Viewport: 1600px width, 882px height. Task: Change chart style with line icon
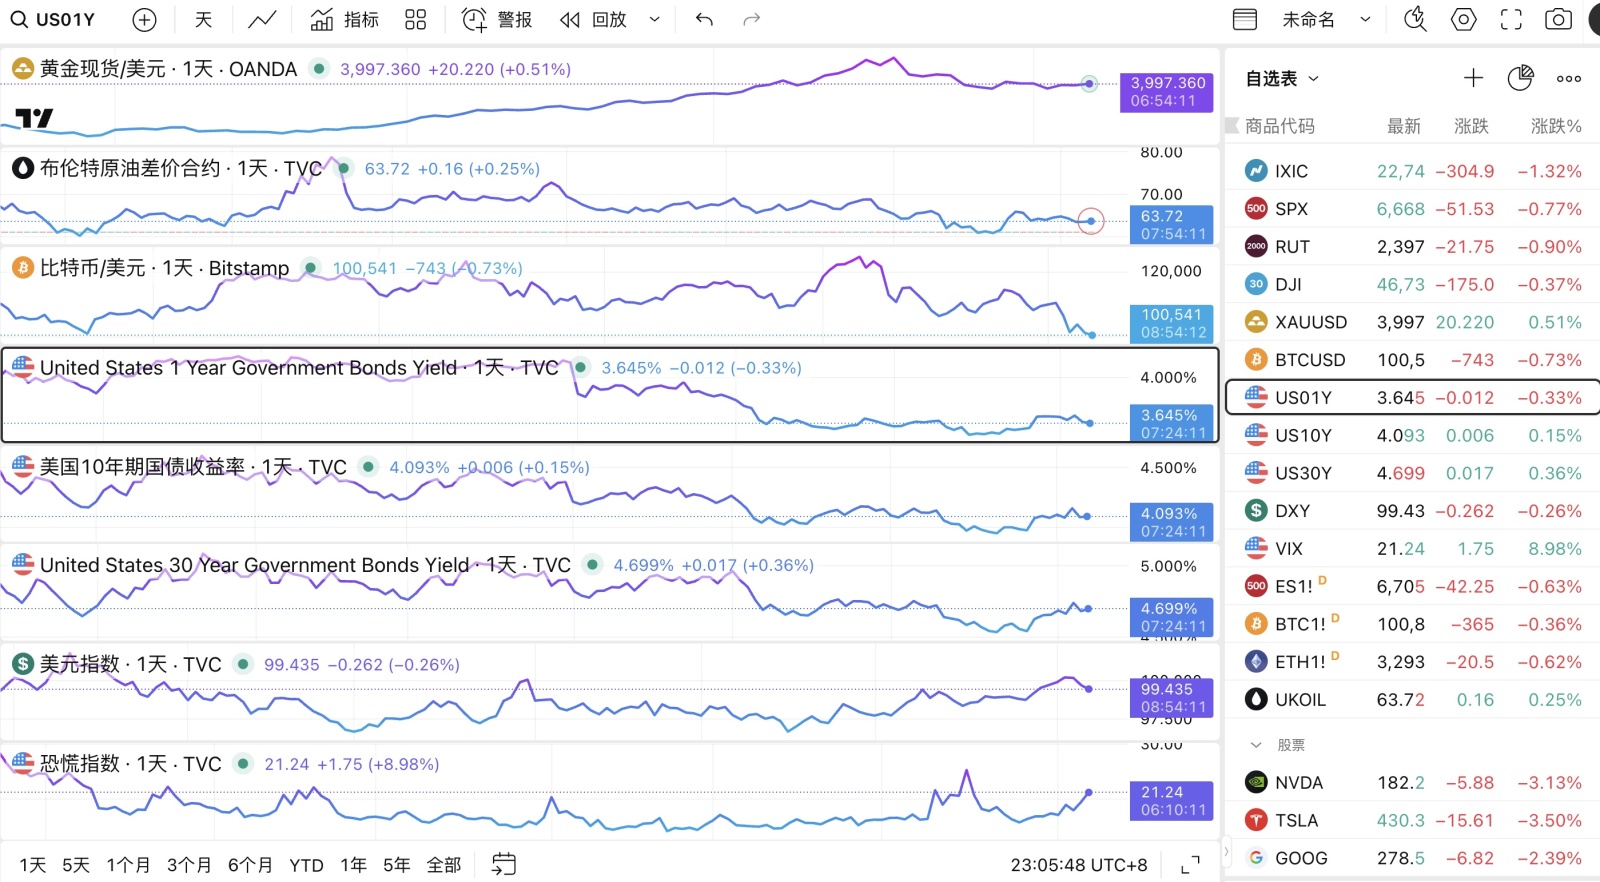coord(262,19)
